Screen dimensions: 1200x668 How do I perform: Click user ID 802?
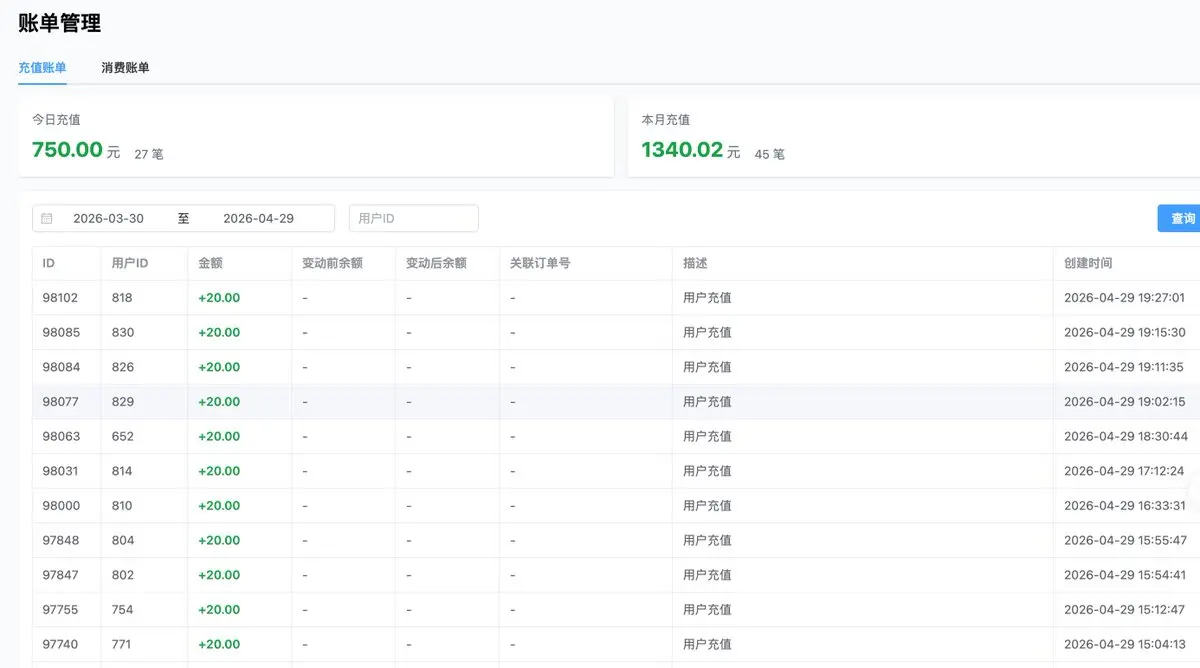(123, 575)
